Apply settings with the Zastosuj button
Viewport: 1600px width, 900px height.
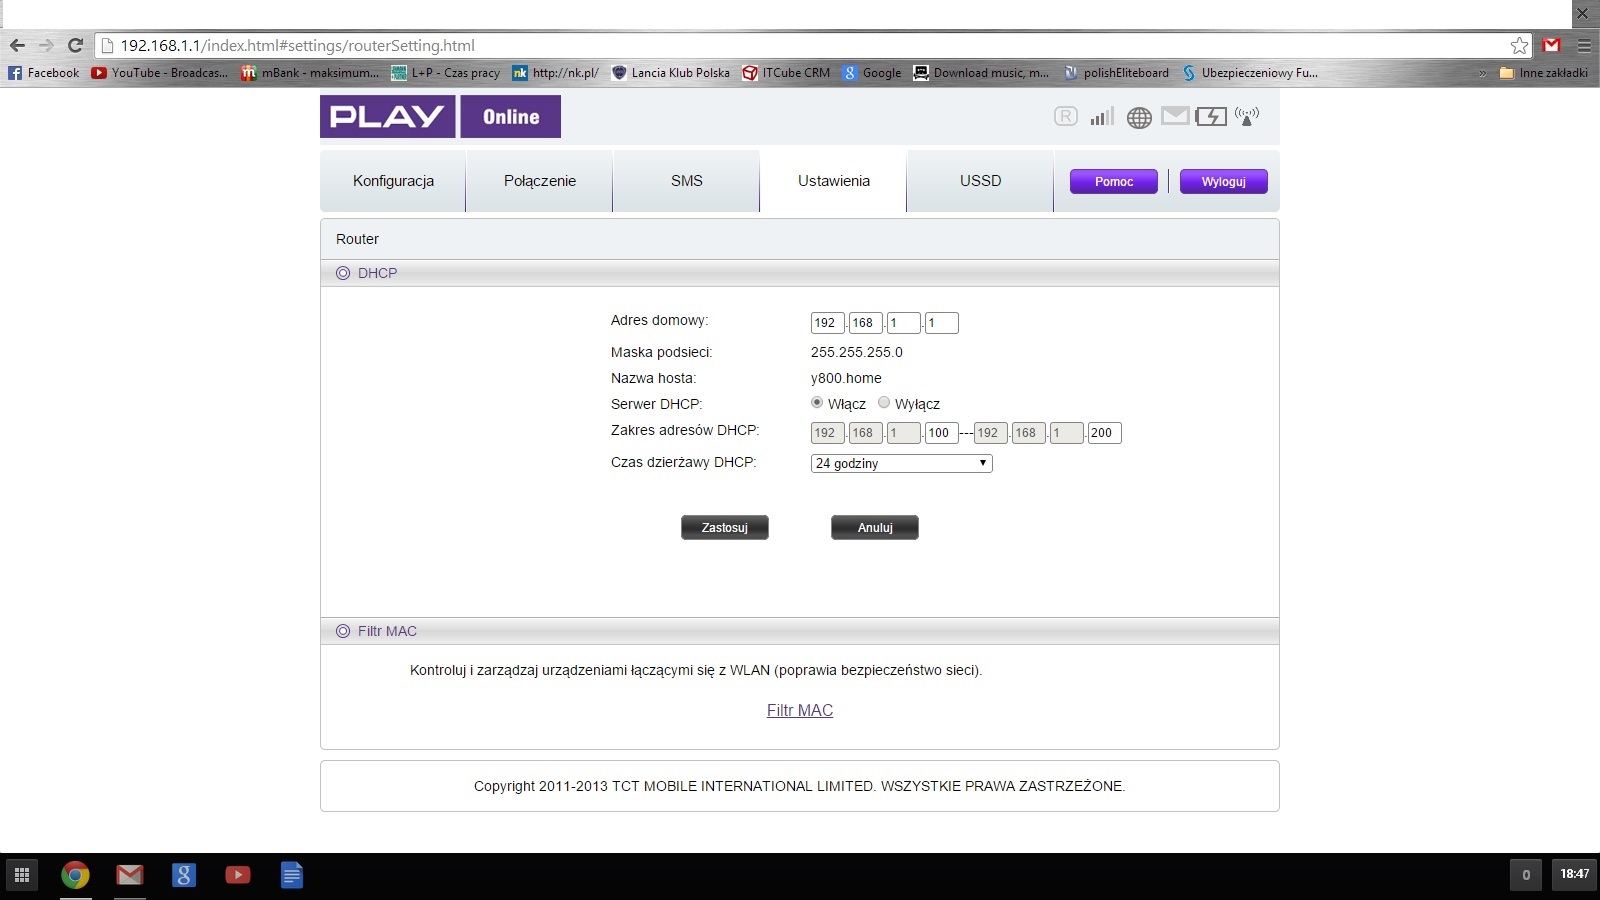724,527
